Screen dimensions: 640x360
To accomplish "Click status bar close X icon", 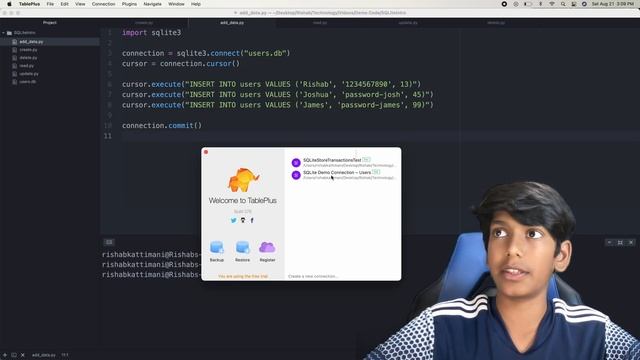I will coord(23,355).
